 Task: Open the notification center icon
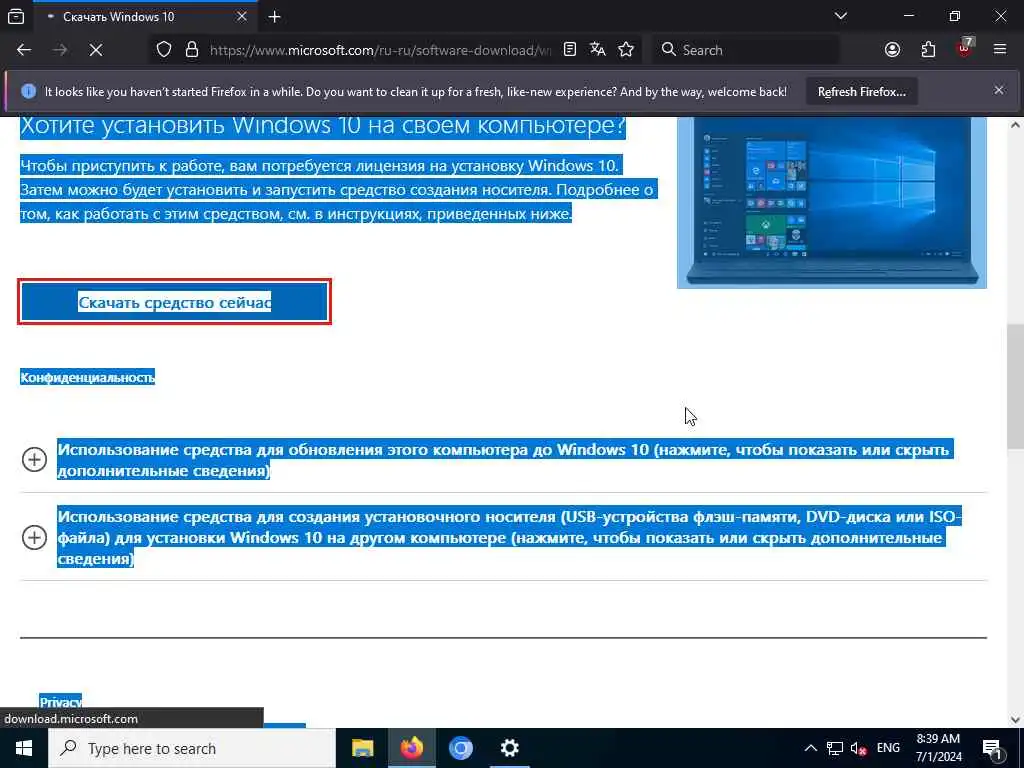point(993,748)
